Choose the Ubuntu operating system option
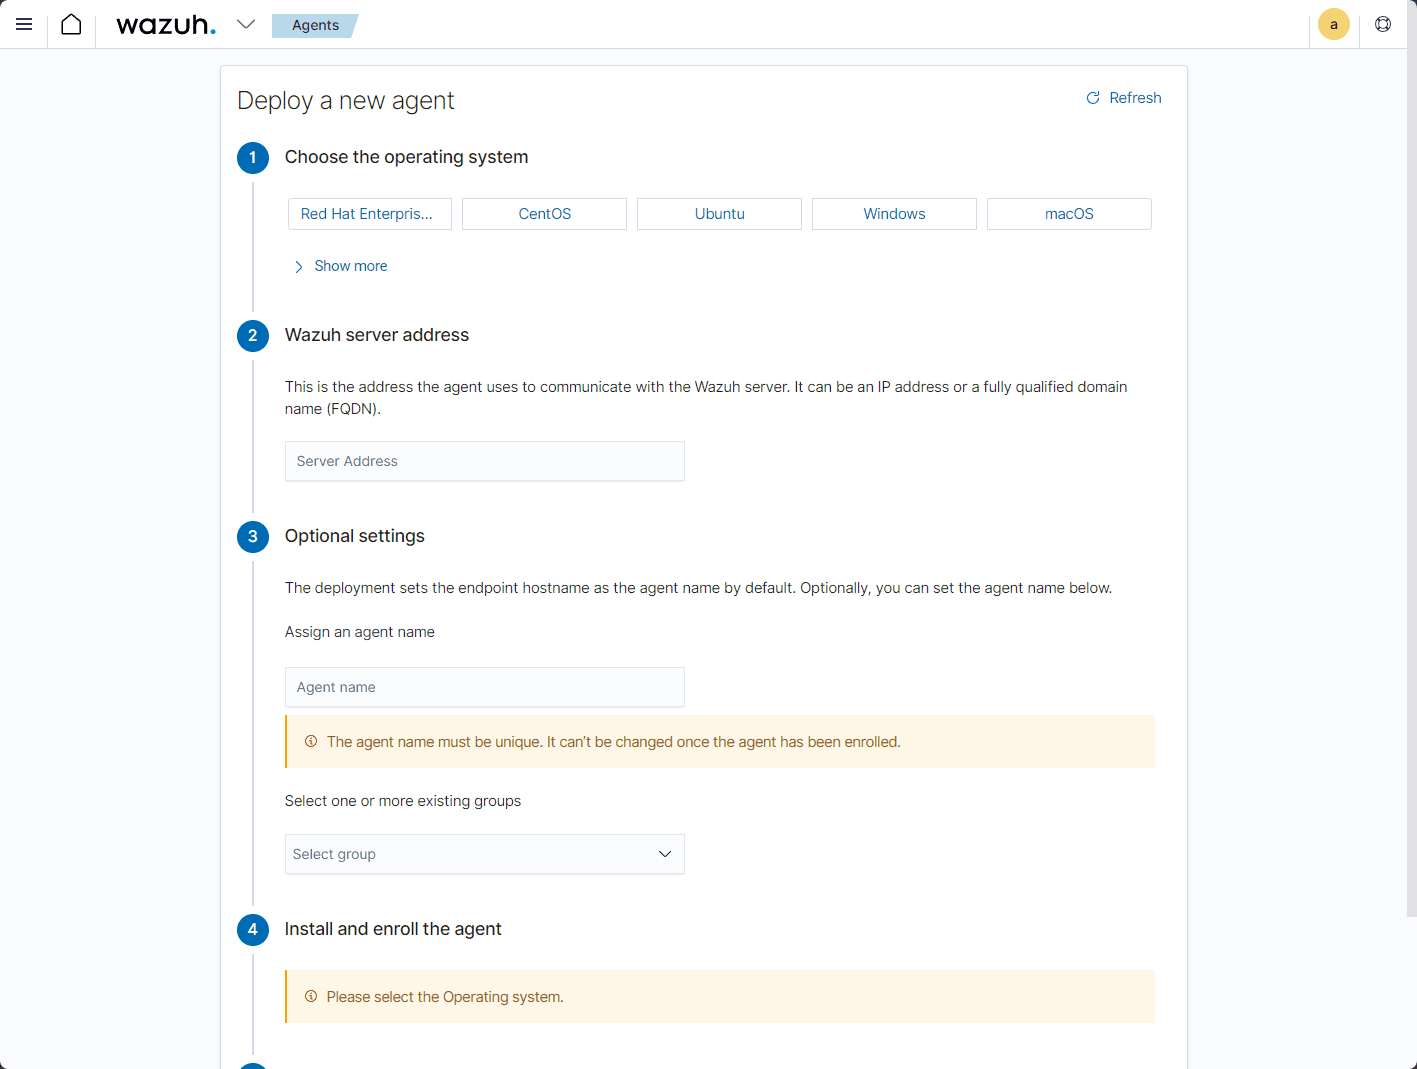This screenshot has width=1417, height=1069. point(719,214)
